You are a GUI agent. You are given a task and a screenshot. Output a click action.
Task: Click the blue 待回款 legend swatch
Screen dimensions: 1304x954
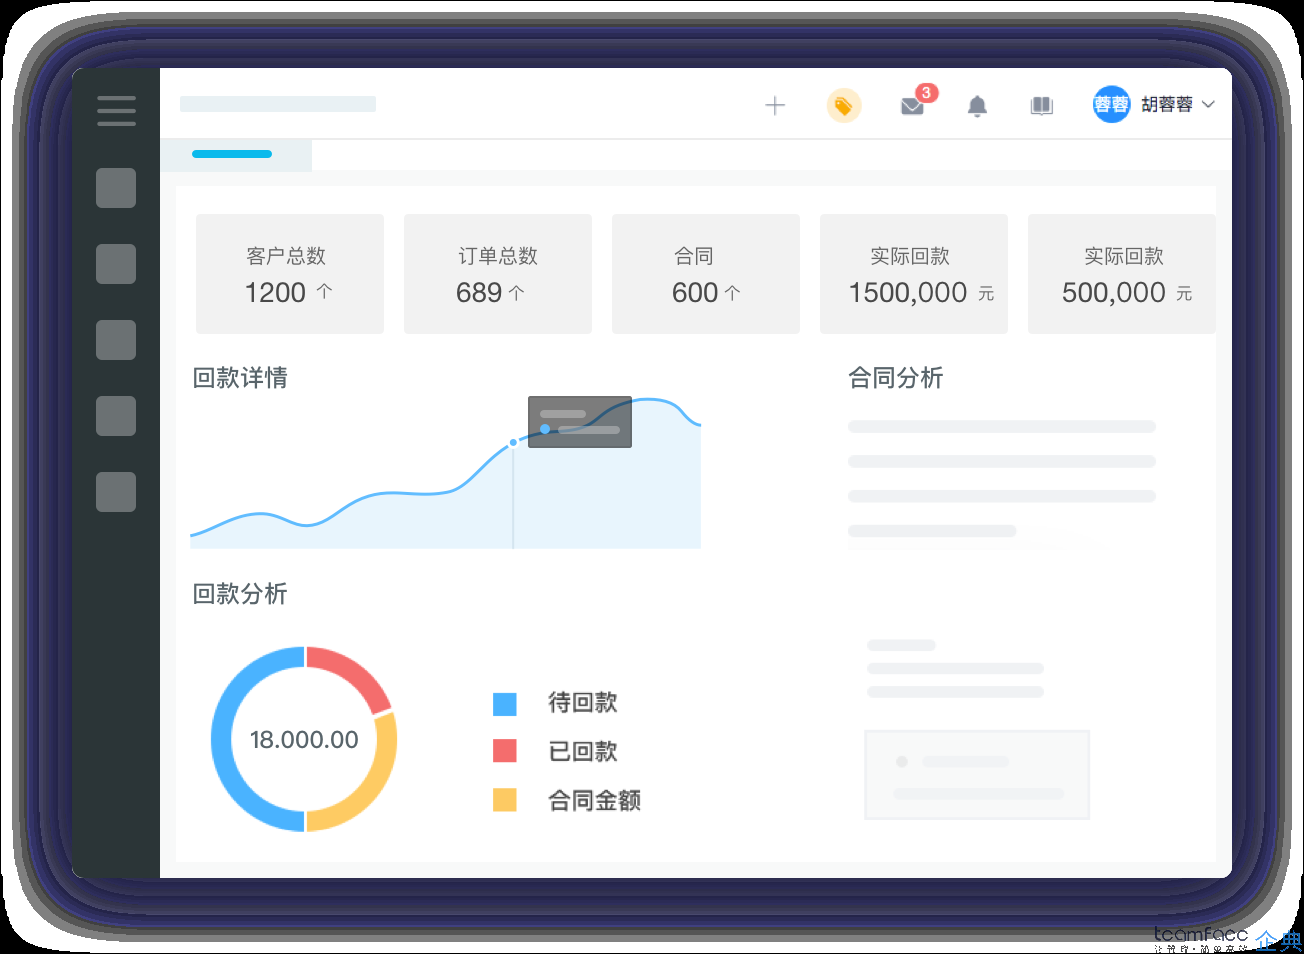505,704
